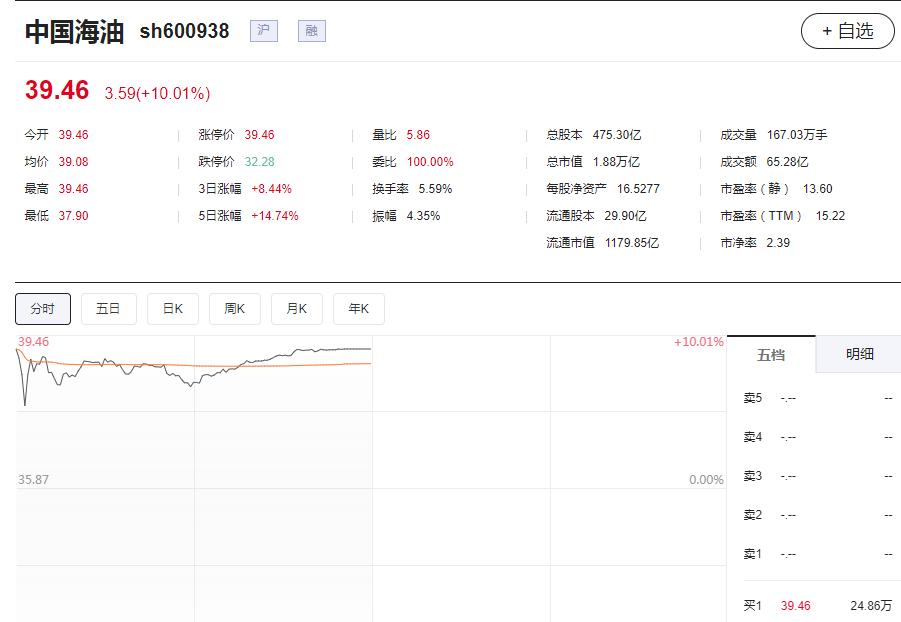Image resolution: width=901 pixels, height=622 pixels.
Task: Click the 卖3 row in order book
Action: coord(818,476)
